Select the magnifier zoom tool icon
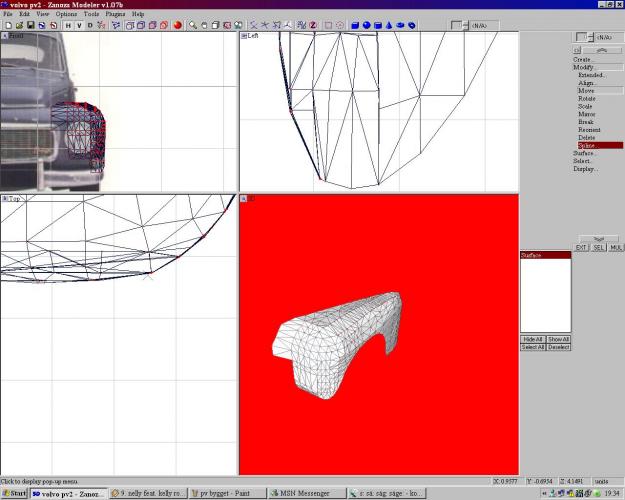Viewport: 625px width, 500px height. click(x=192, y=25)
